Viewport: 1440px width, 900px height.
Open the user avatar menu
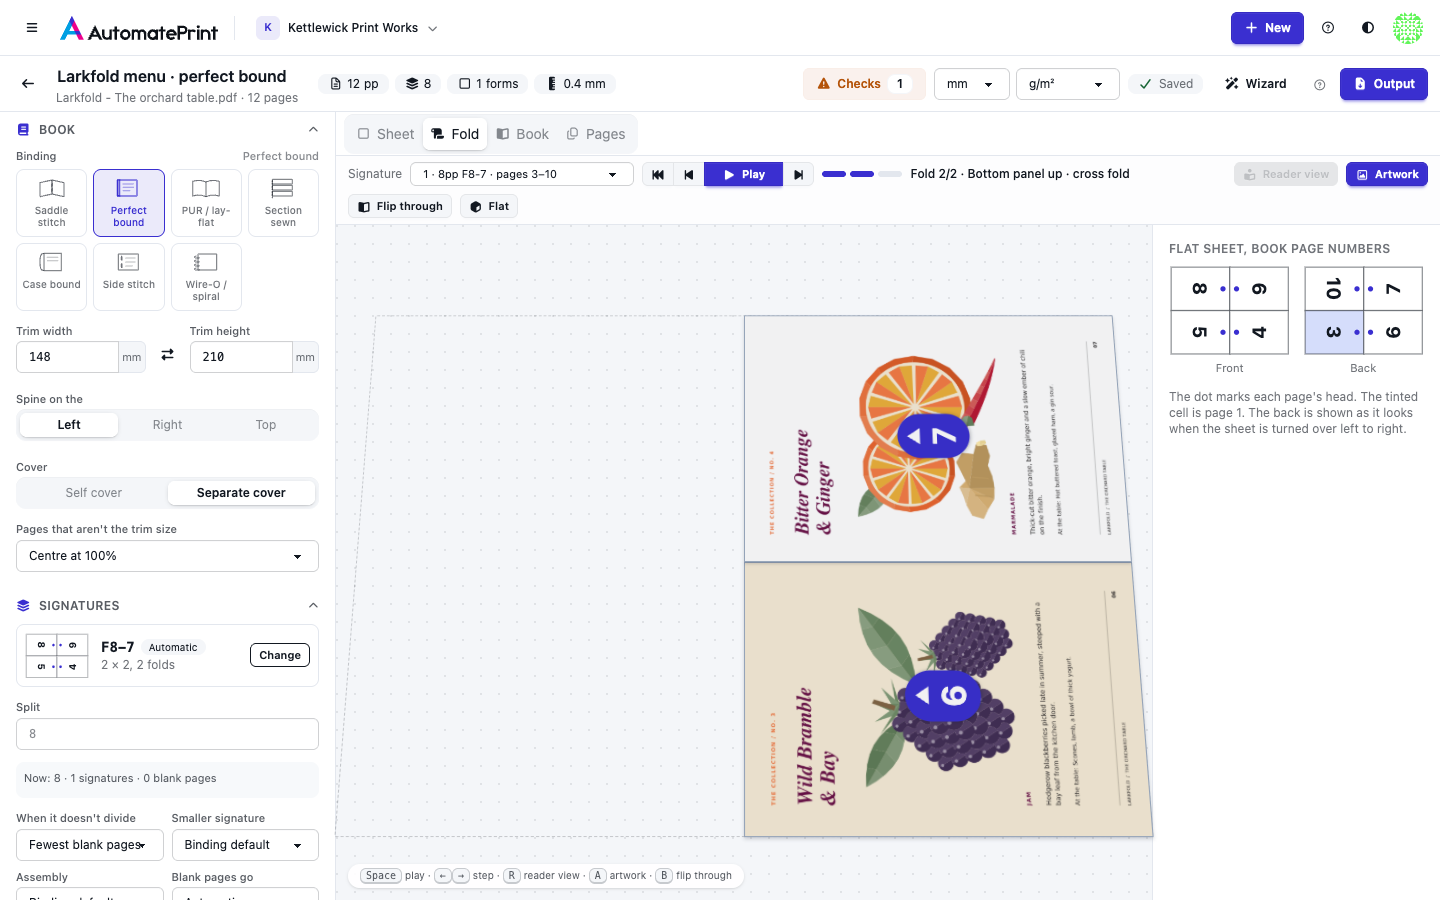point(1408,28)
